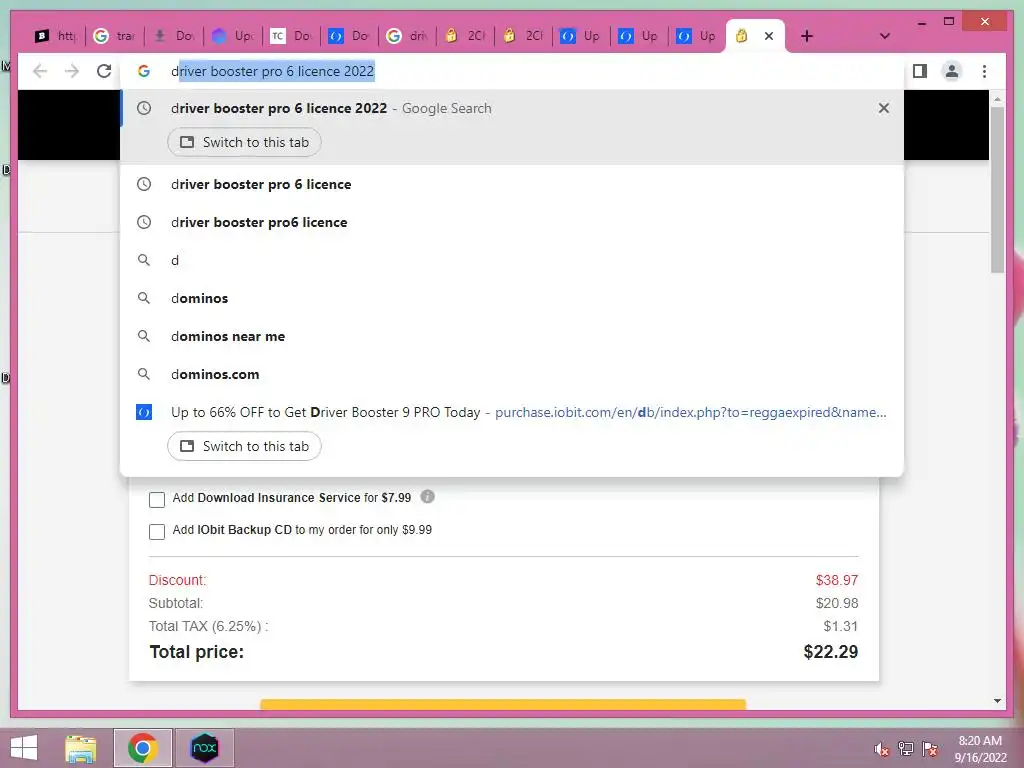Image resolution: width=1024 pixels, height=768 pixels.
Task: Click the scrollbar up arrow
Action: coord(997,99)
